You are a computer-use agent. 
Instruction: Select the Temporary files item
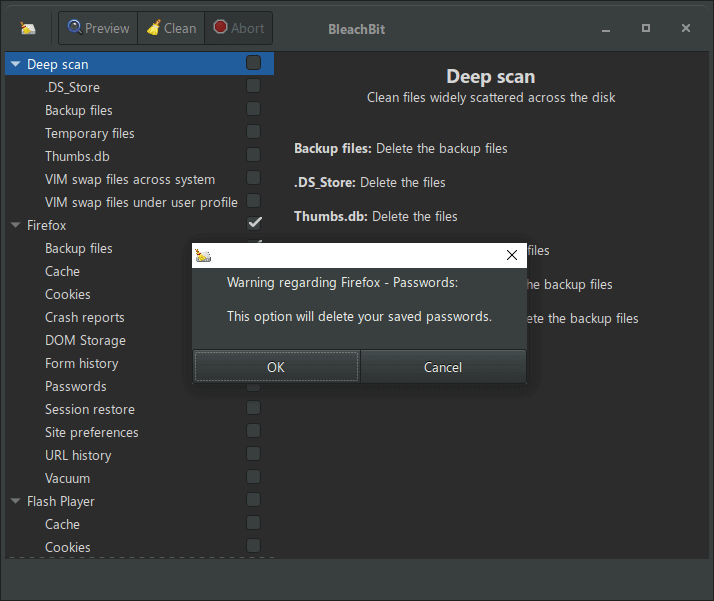[x=90, y=133]
